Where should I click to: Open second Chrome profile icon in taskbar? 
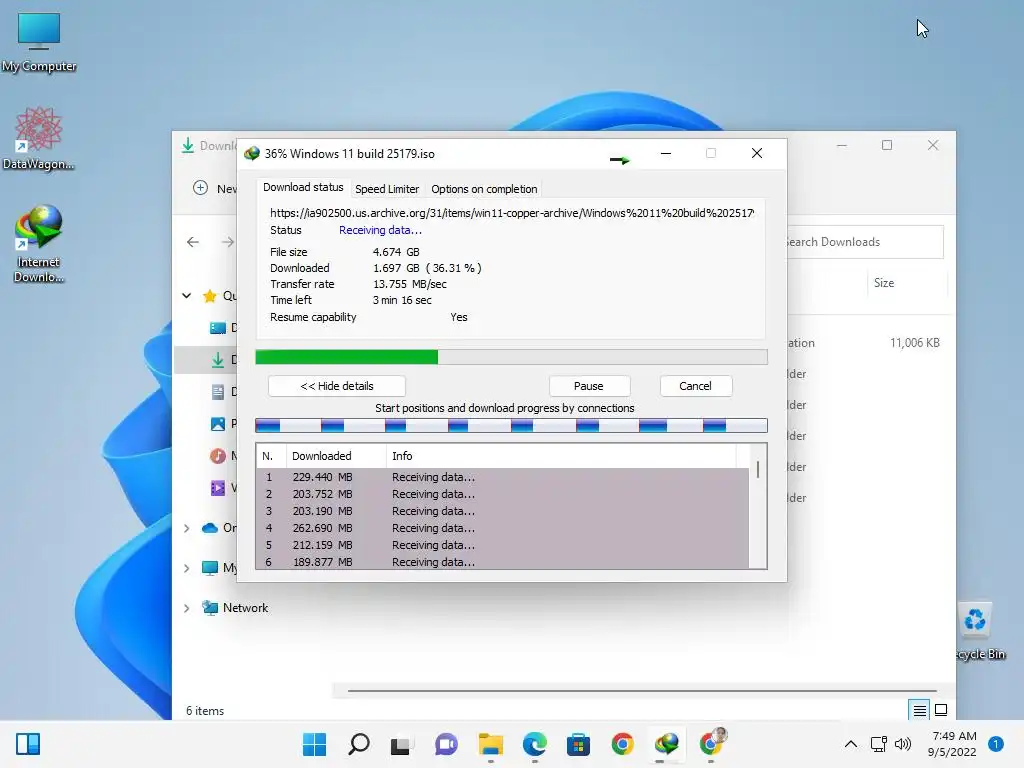(712, 743)
